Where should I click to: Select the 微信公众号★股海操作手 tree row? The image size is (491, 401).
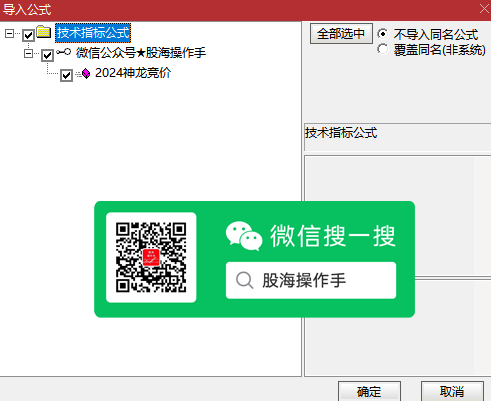tap(141, 53)
